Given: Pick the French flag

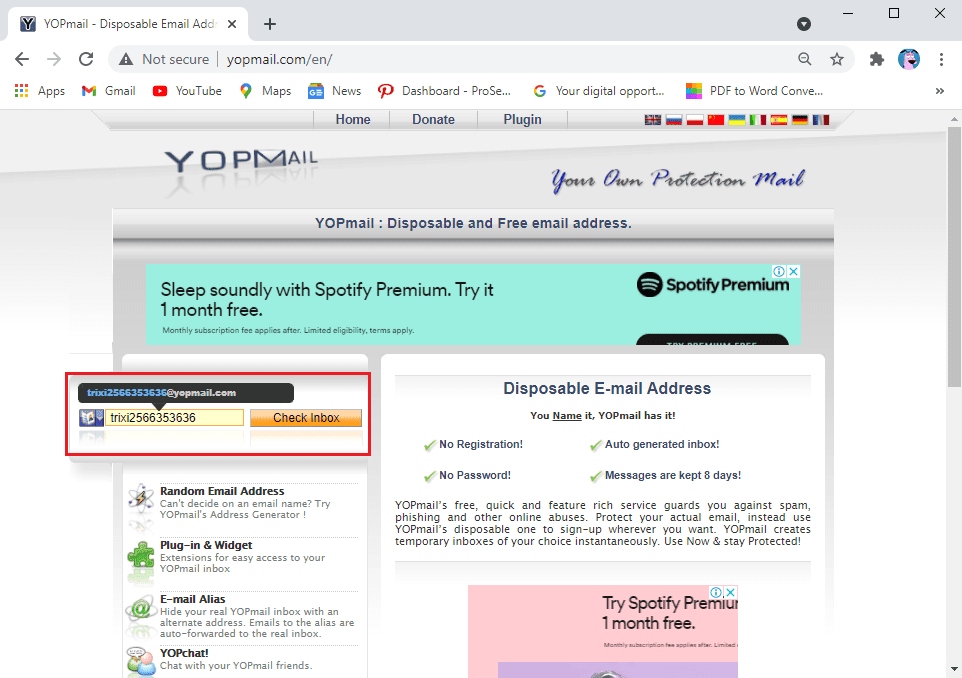Looking at the screenshot, I should pyautogui.click(x=820, y=120).
